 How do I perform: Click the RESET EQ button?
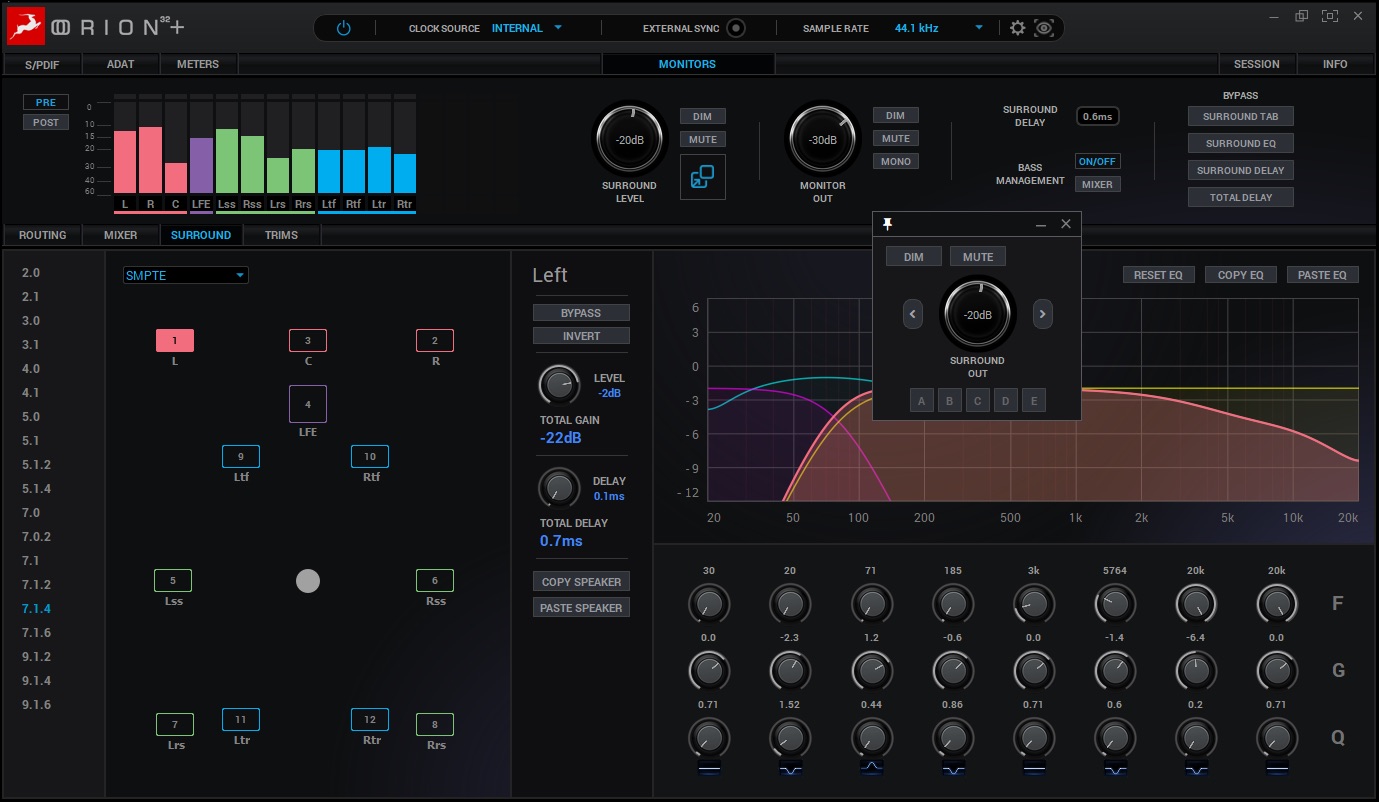[1158, 275]
